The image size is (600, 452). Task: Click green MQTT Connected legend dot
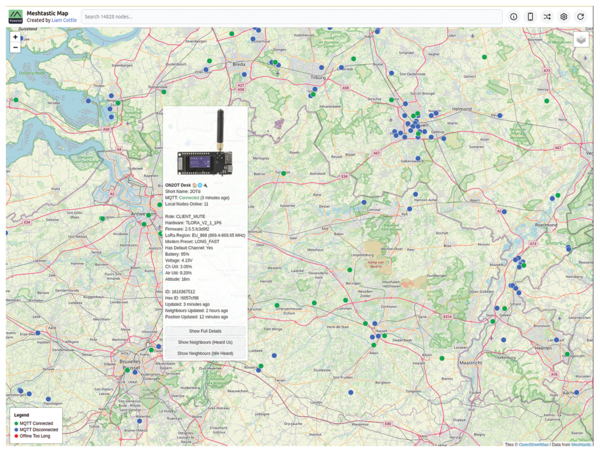pos(16,423)
